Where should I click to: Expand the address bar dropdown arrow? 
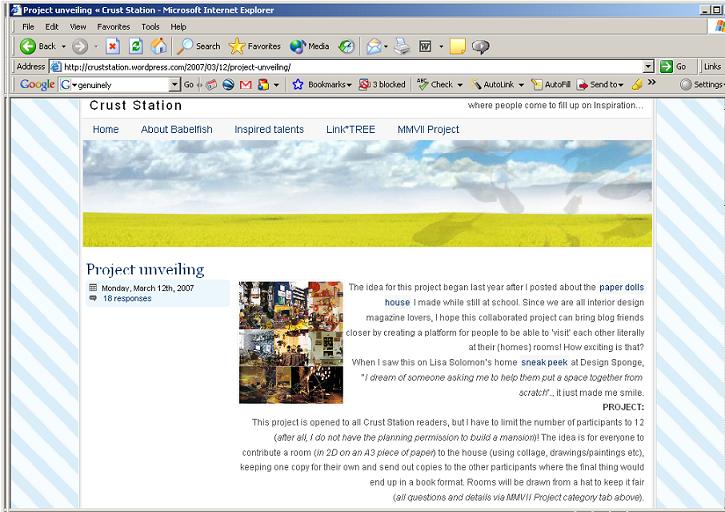click(649, 66)
